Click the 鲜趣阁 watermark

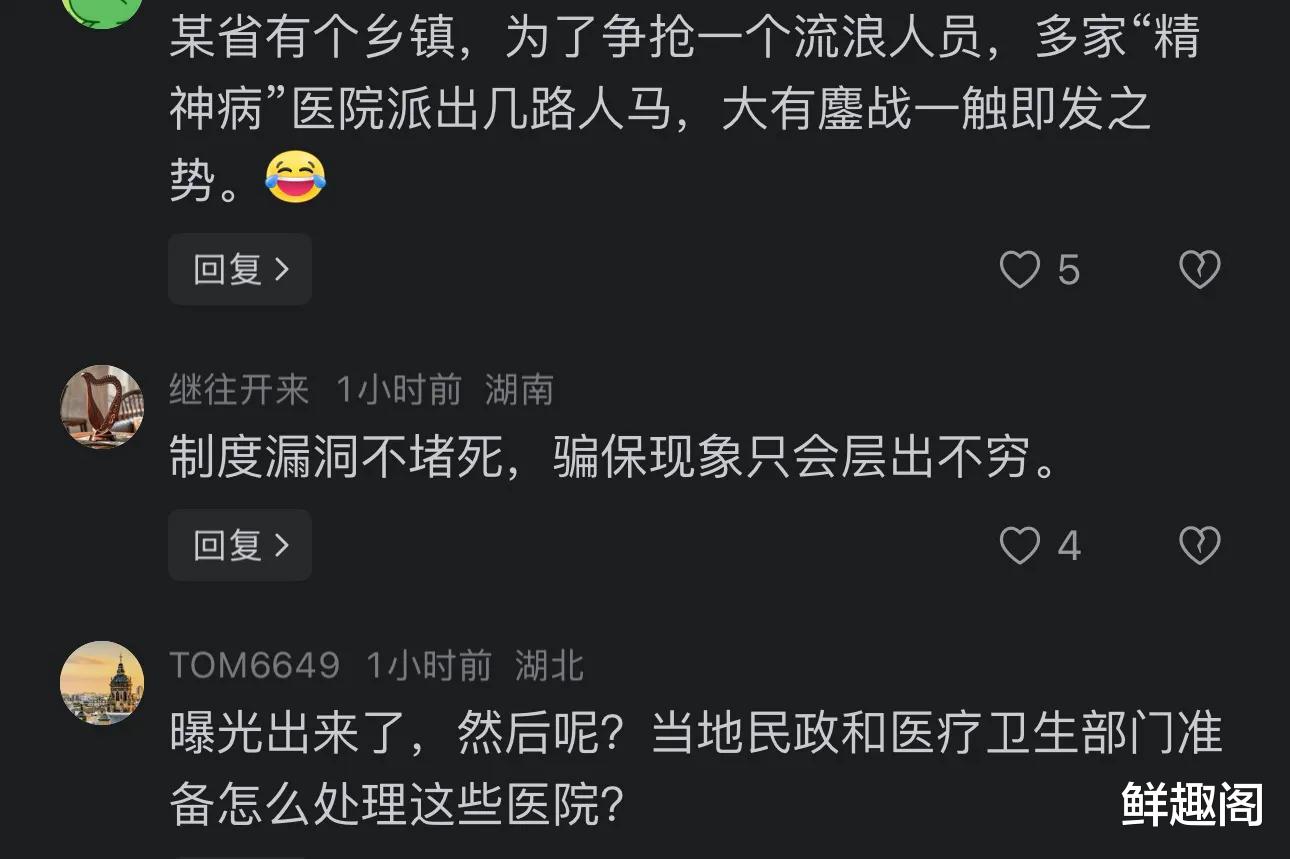coord(1192,804)
